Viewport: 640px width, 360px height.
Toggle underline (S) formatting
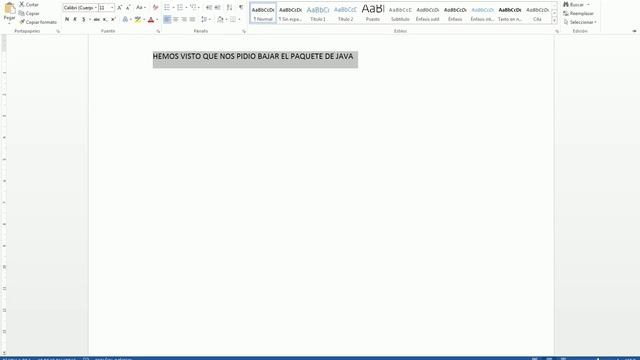coord(84,19)
